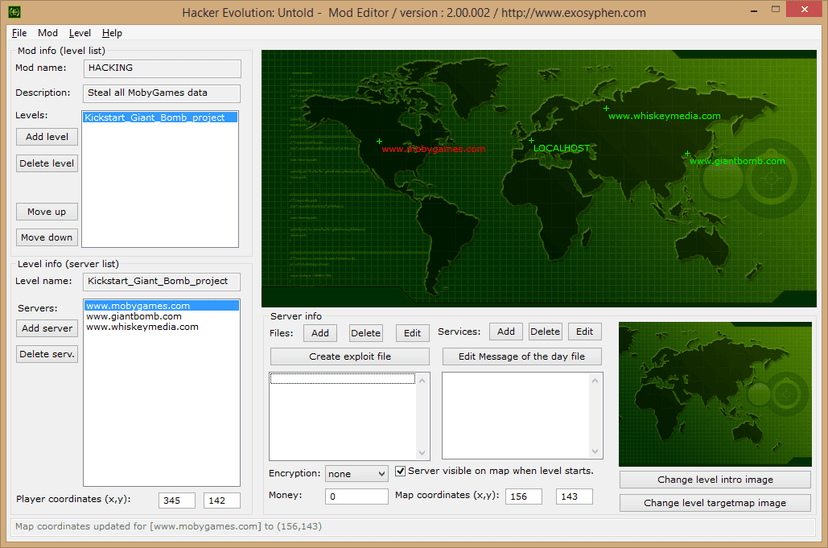
Task: Click the application icon in title bar
Action: coord(15,12)
